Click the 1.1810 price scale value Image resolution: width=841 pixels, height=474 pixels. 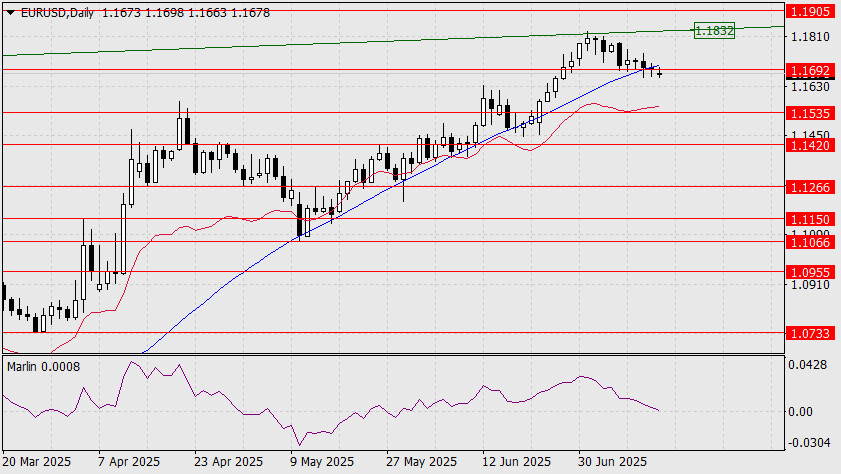[x=810, y=36]
